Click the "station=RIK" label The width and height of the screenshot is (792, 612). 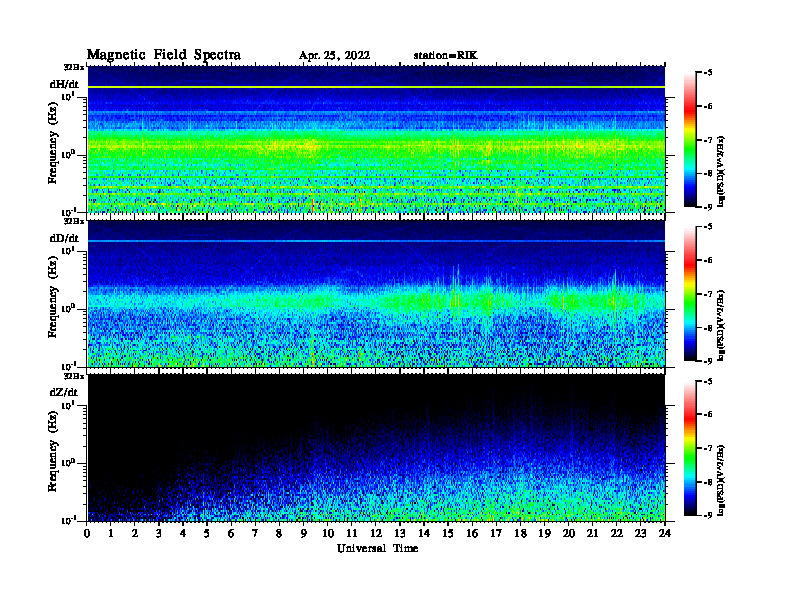(445, 56)
